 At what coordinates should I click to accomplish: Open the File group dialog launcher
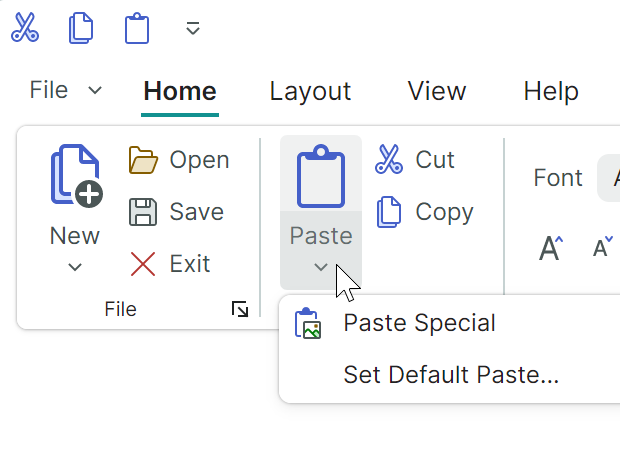pos(240,310)
